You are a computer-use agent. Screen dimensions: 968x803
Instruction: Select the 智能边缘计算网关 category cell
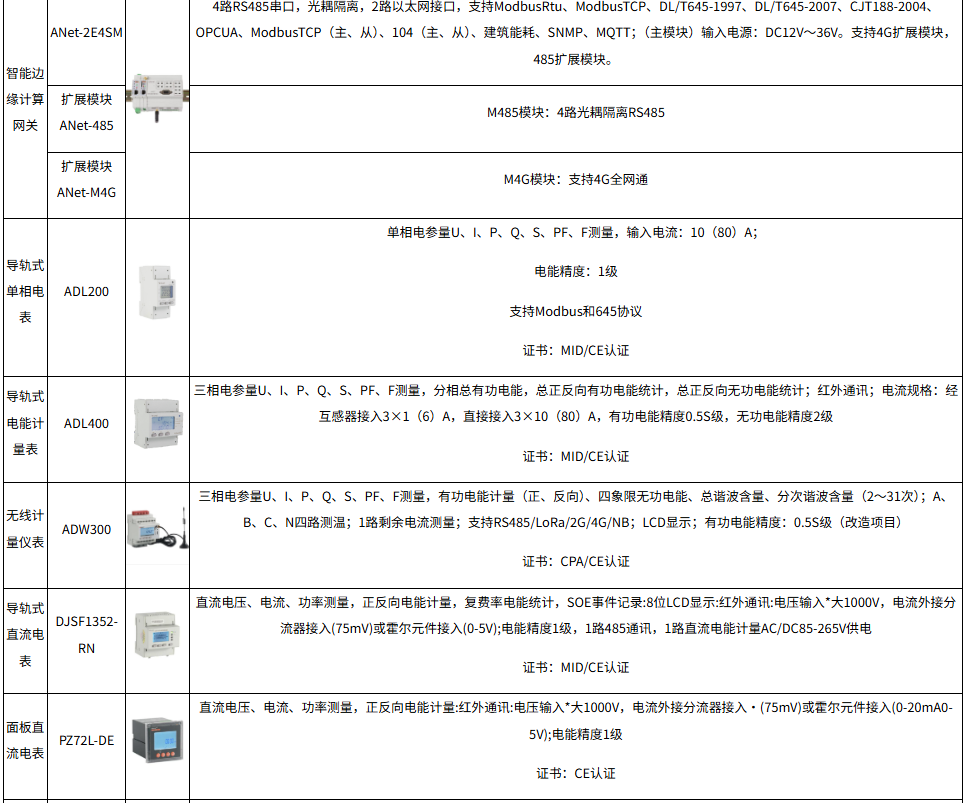(x=25, y=99)
